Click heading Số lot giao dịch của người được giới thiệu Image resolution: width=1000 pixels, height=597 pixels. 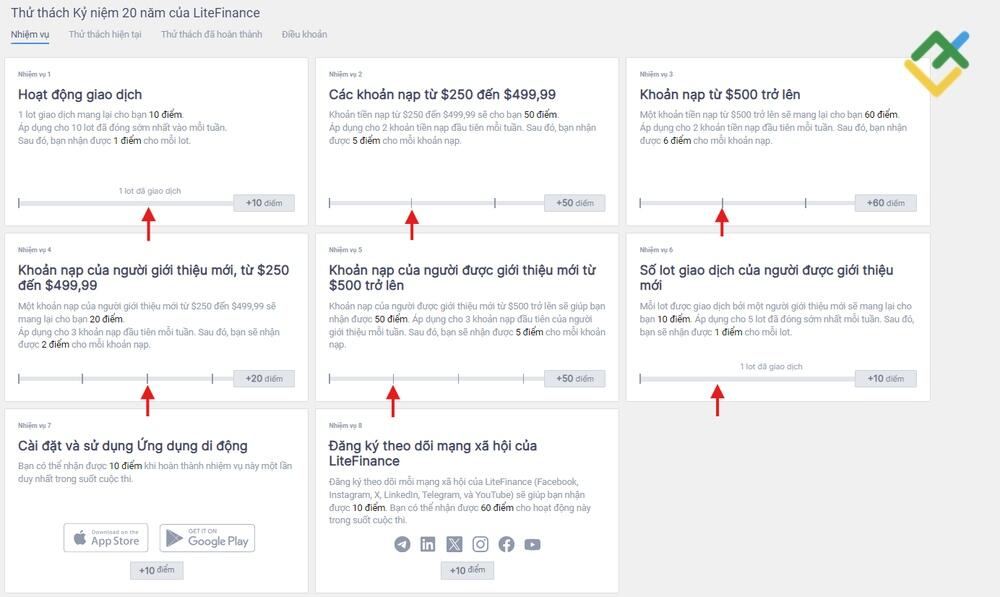pyautogui.click(x=766, y=277)
